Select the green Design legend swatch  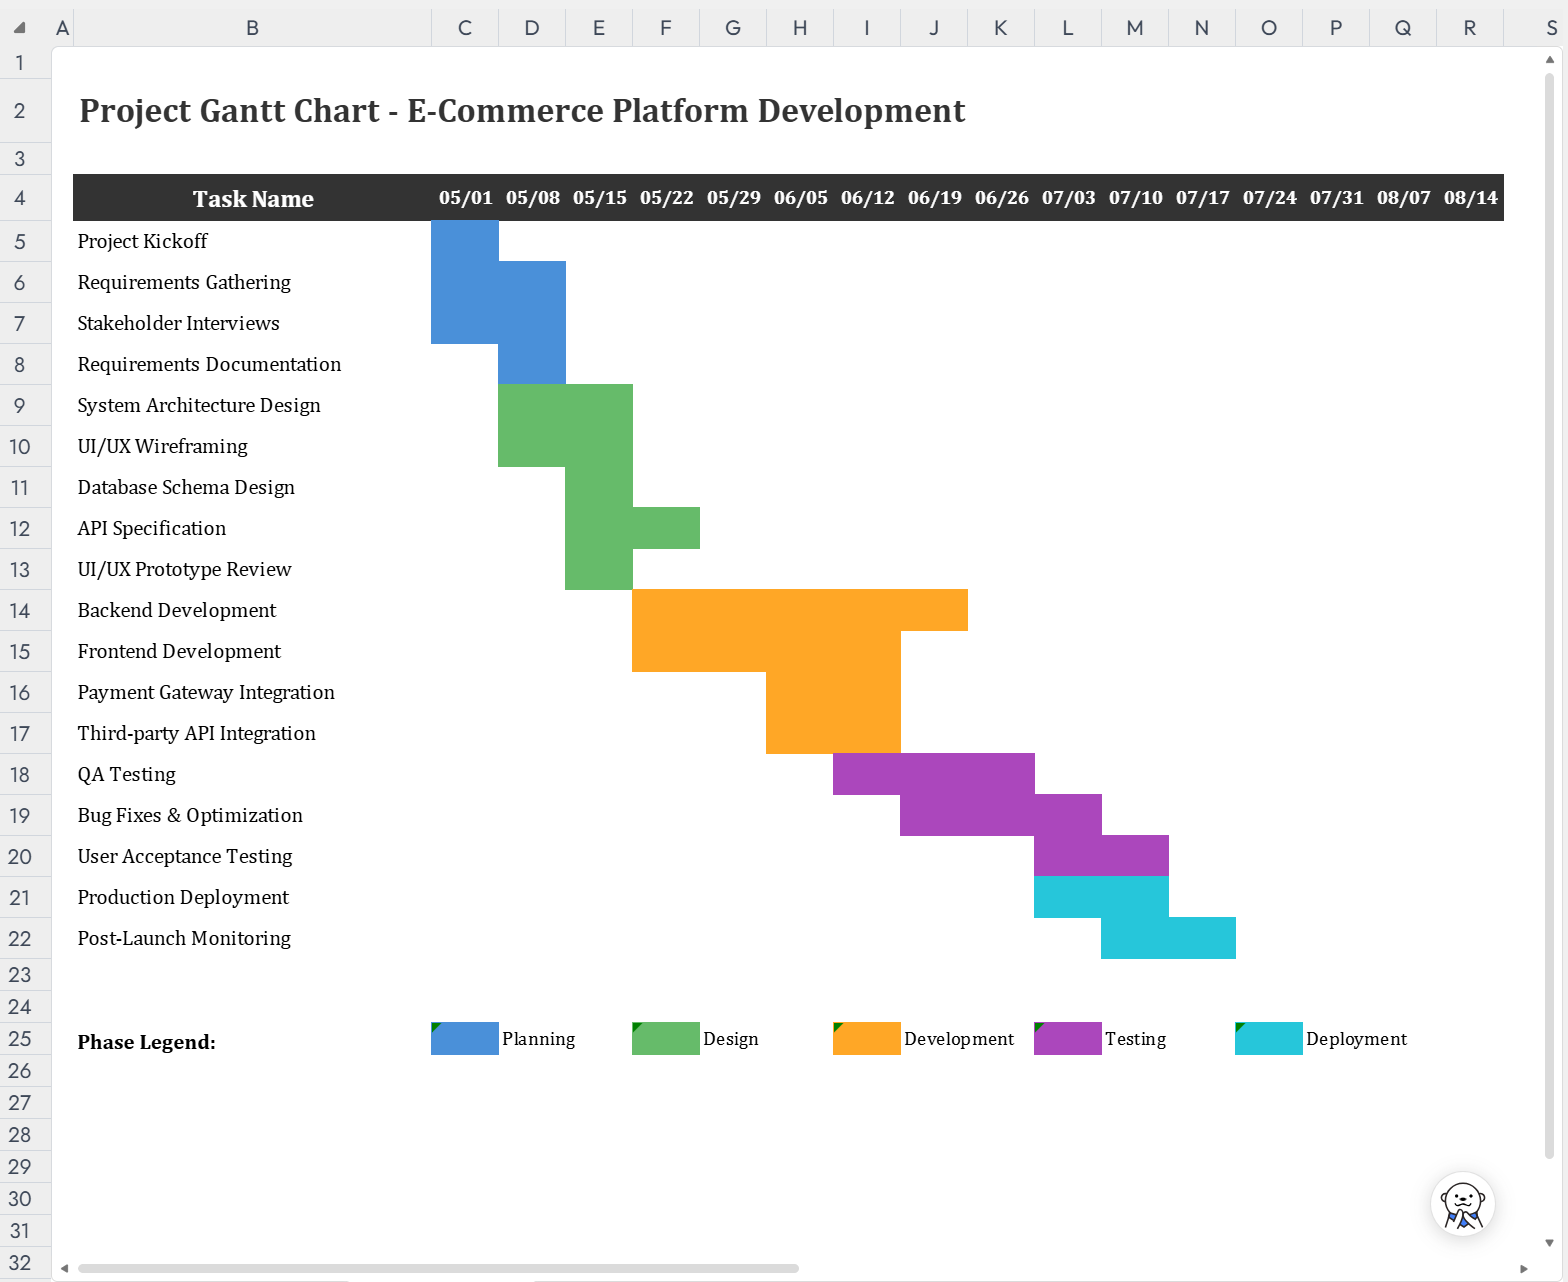point(666,1039)
